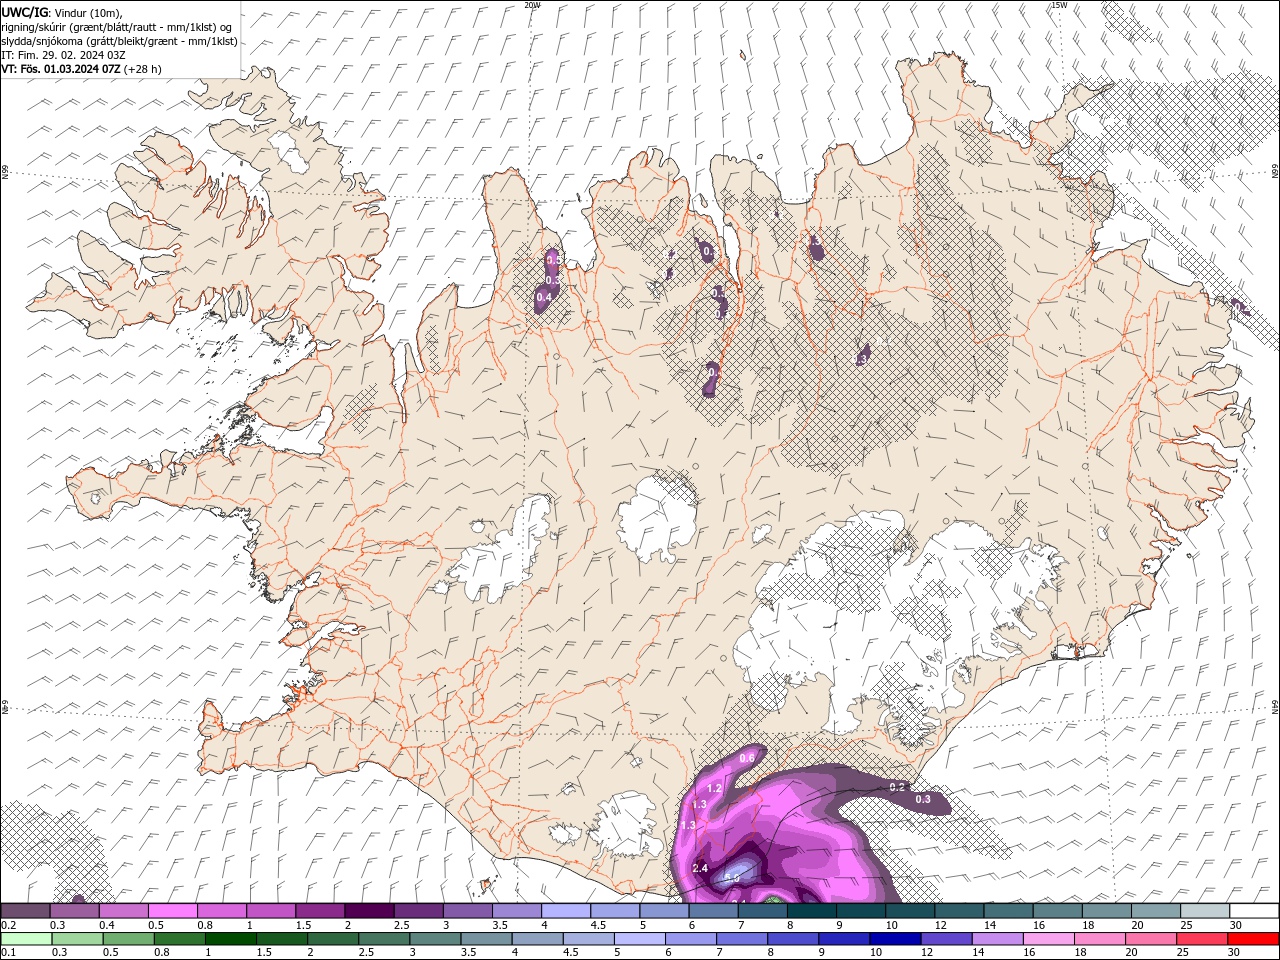Screen dimensions: 1280x960
Task: Pick the palest green bottom-row swatch from 0.1 to 0.3
Action: coord(26,939)
